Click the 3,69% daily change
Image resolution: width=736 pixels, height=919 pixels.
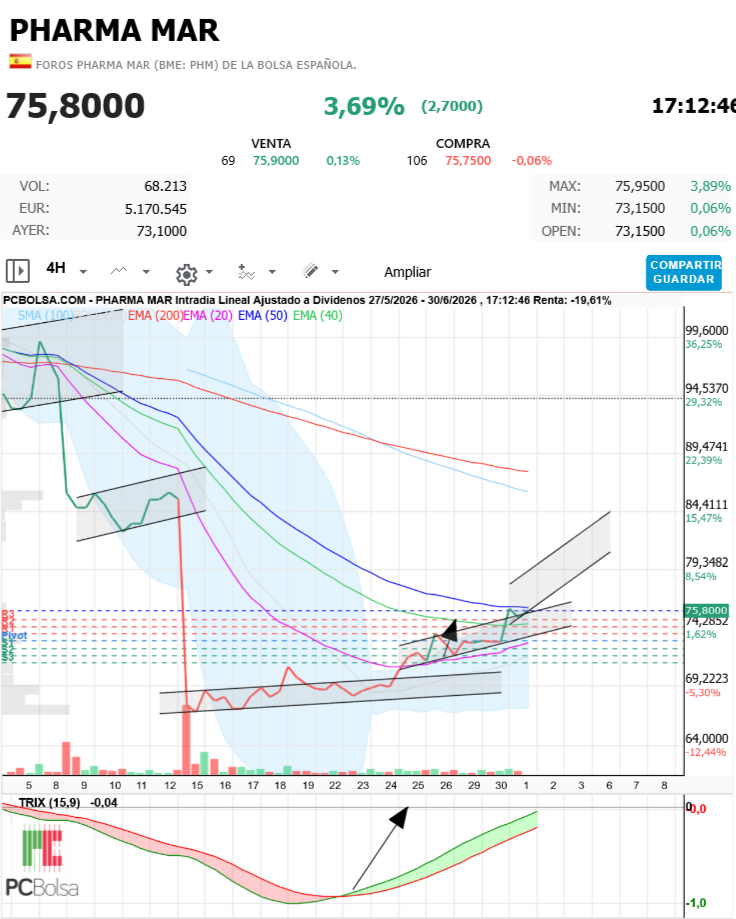(364, 106)
